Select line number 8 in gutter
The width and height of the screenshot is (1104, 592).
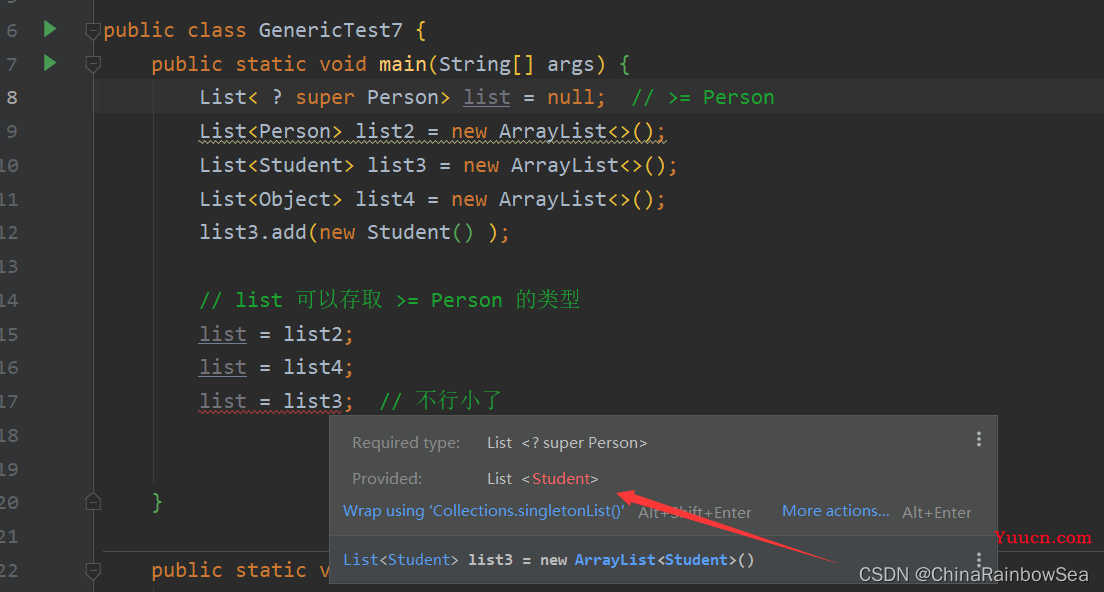(x=12, y=97)
